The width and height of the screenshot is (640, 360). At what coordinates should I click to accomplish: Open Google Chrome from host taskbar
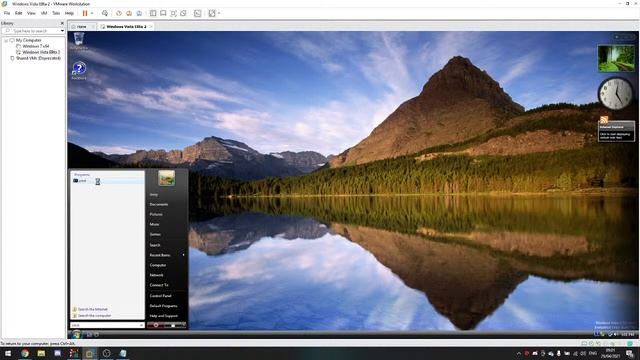(25, 353)
